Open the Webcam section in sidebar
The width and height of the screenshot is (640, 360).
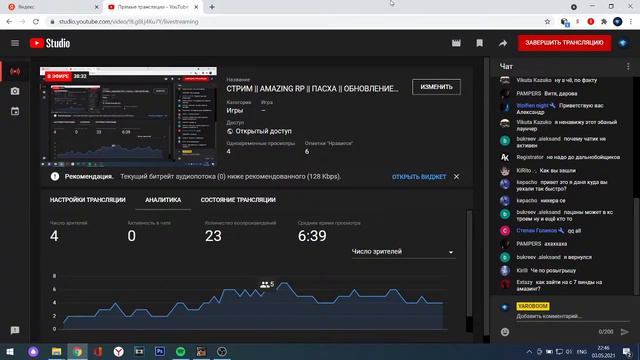[x=15, y=91]
